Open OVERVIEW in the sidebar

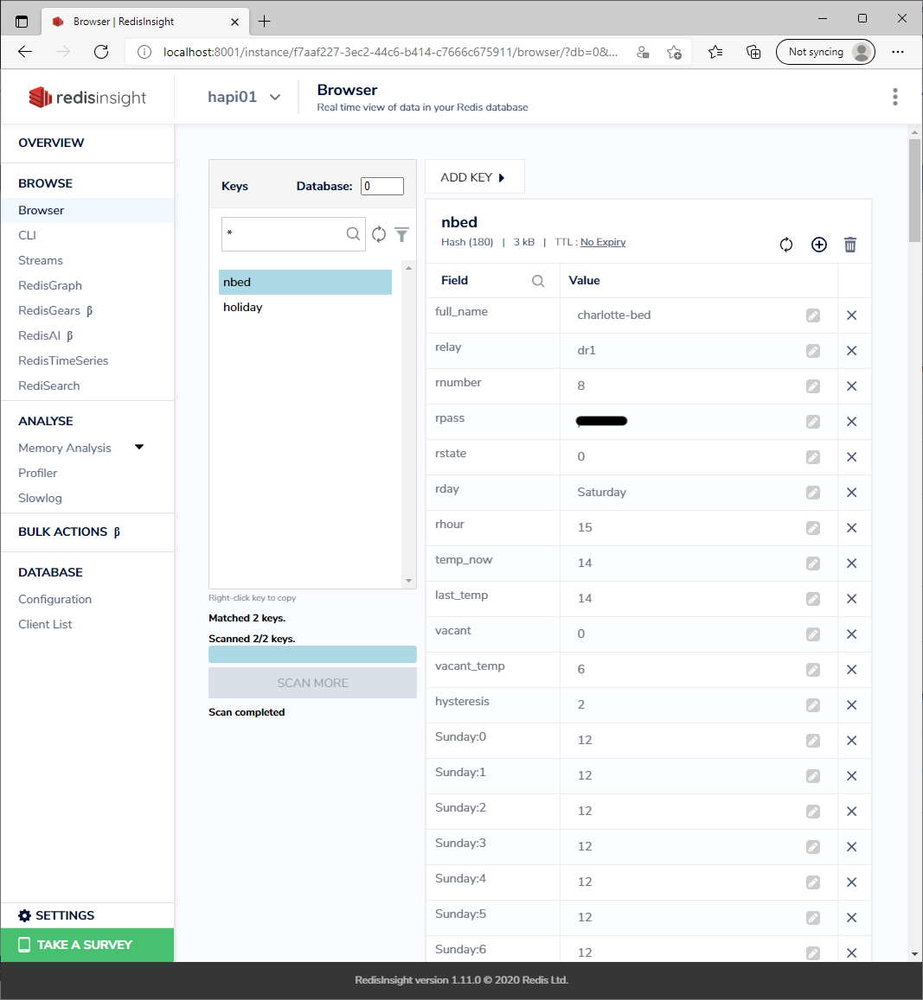point(51,143)
